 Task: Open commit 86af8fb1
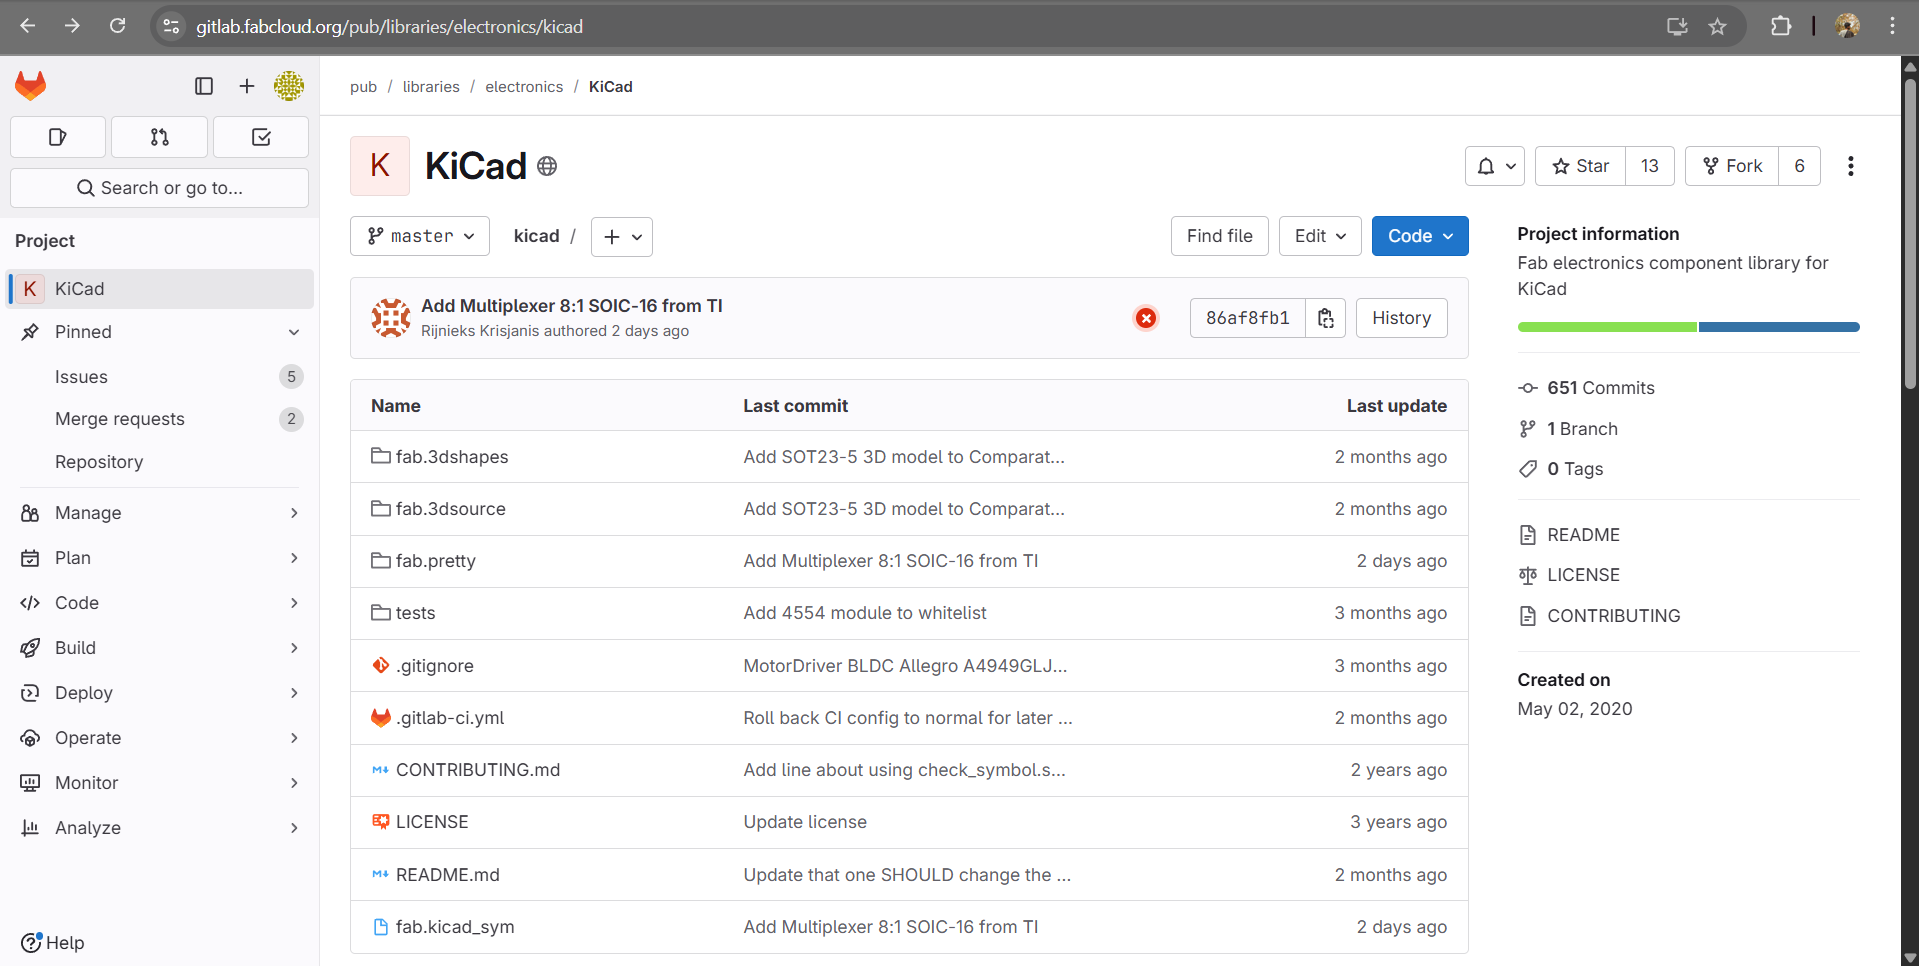(1247, 318)
